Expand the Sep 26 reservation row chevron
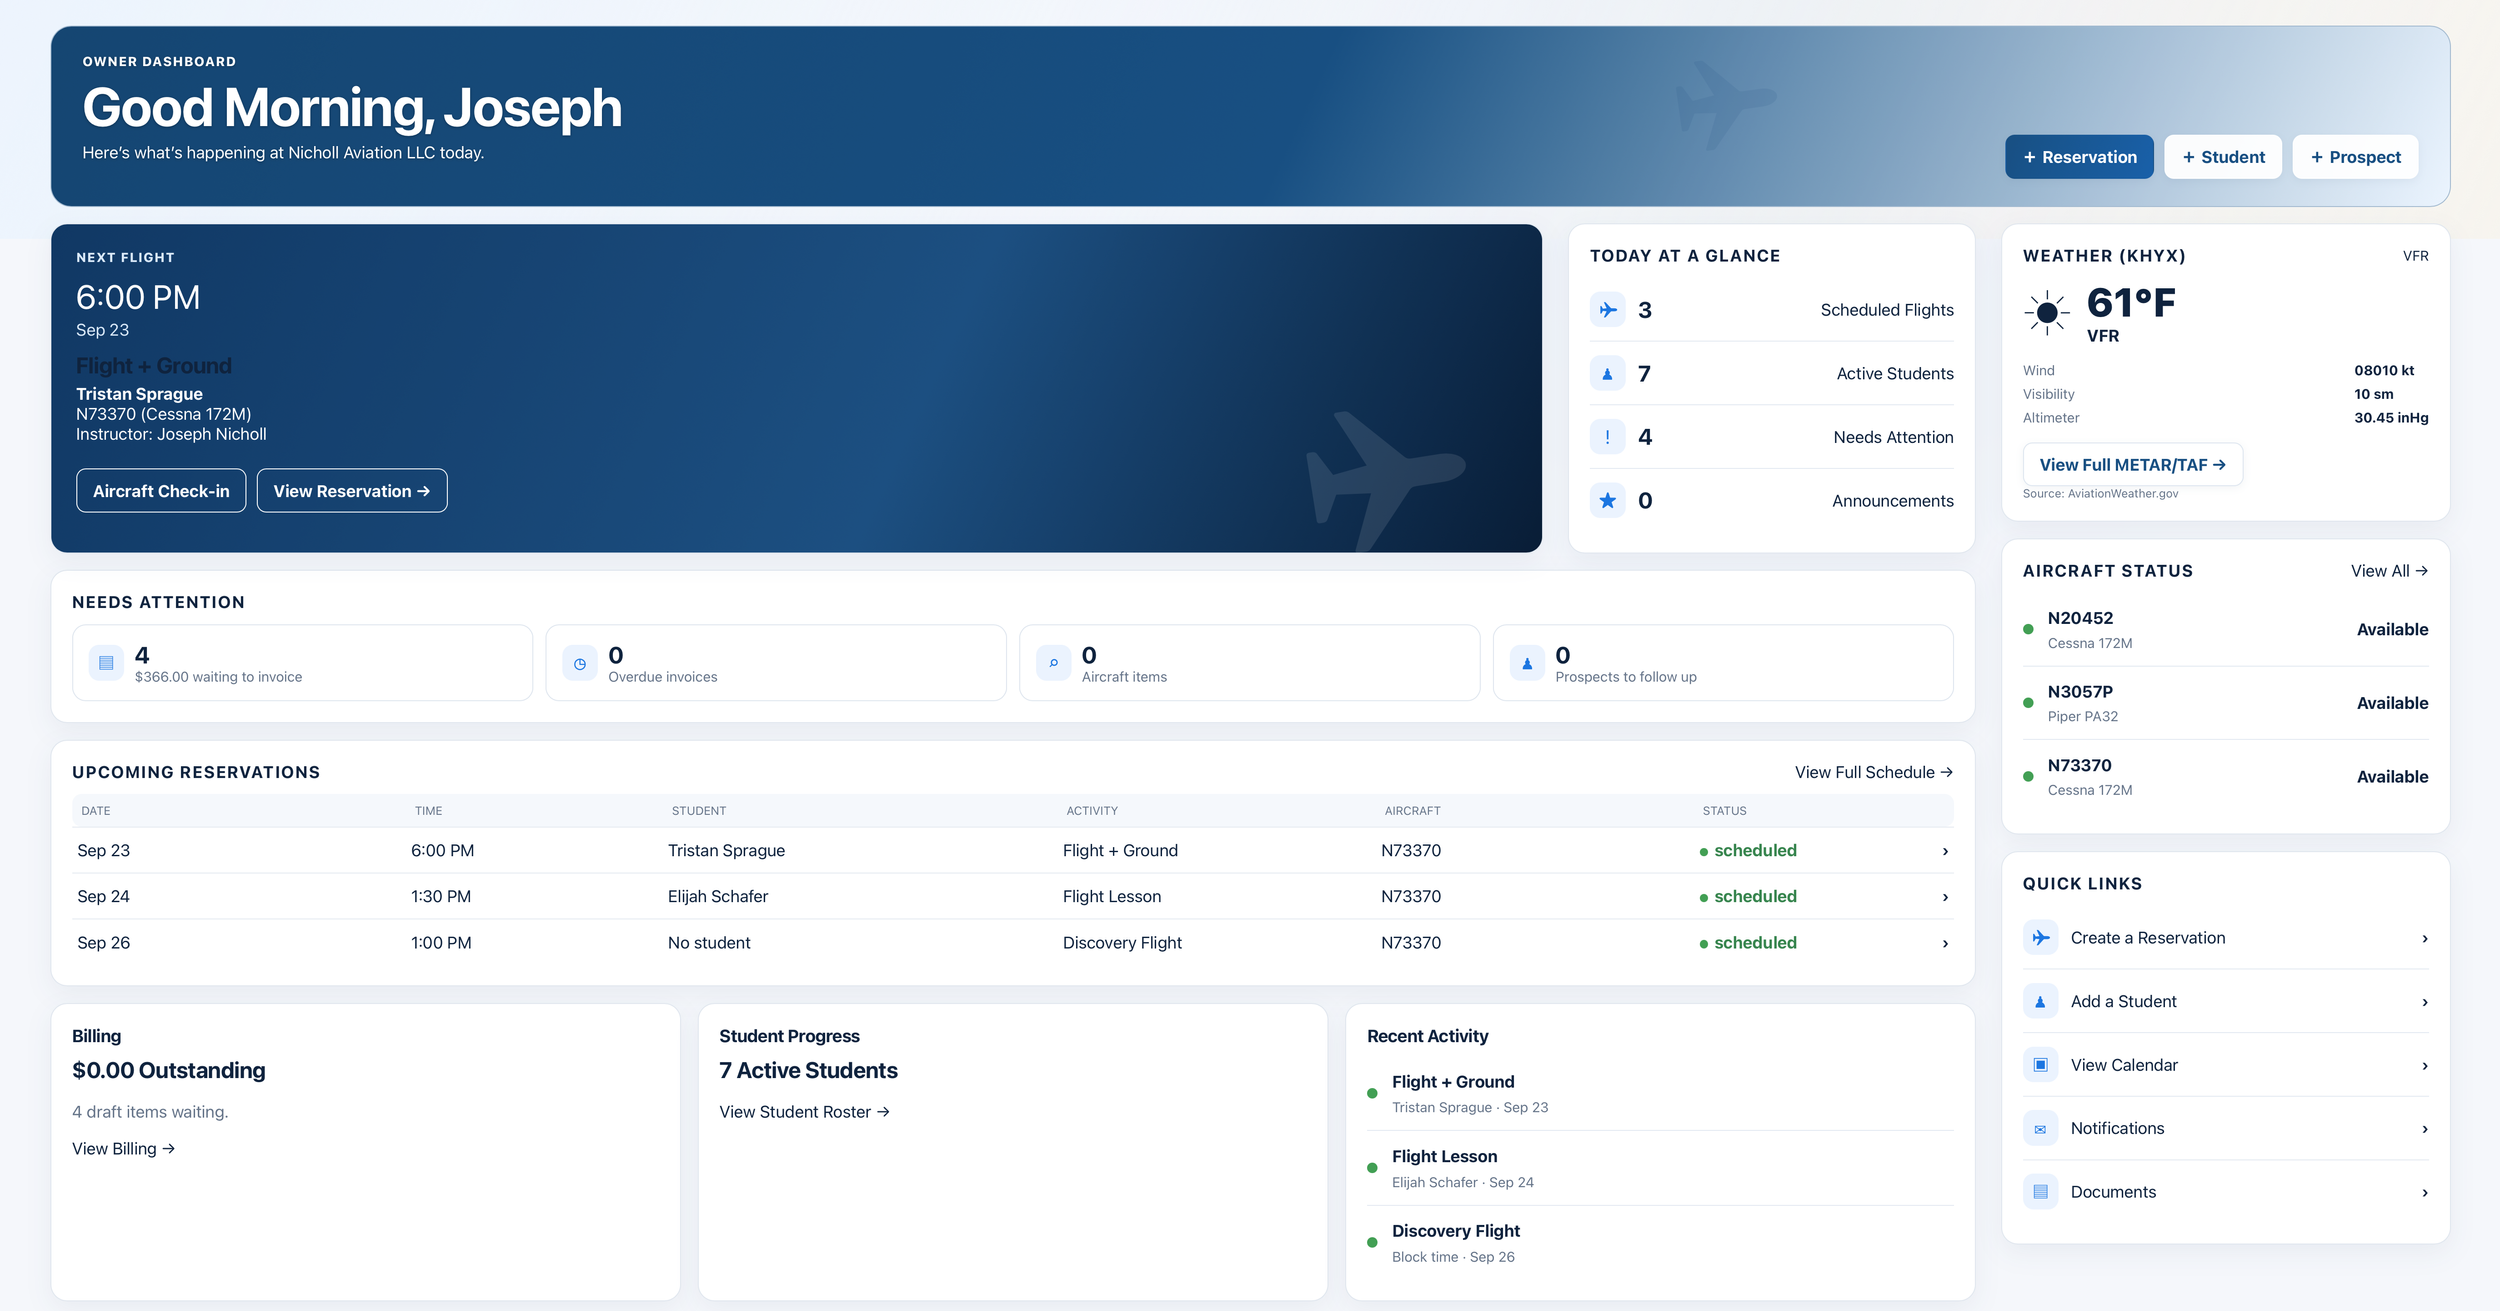Viewport: 2500px width, 1311px height. point(1945,943)
